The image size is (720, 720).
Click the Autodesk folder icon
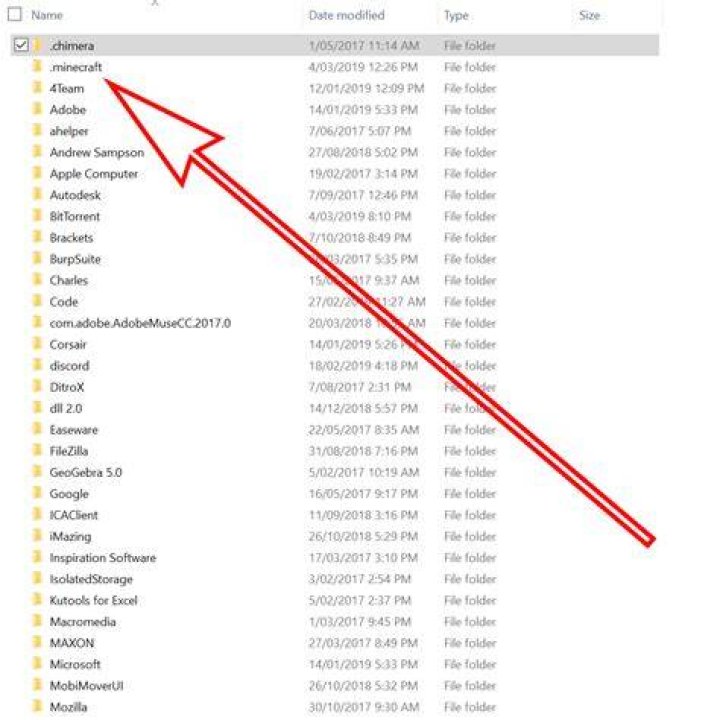point(38,195)
